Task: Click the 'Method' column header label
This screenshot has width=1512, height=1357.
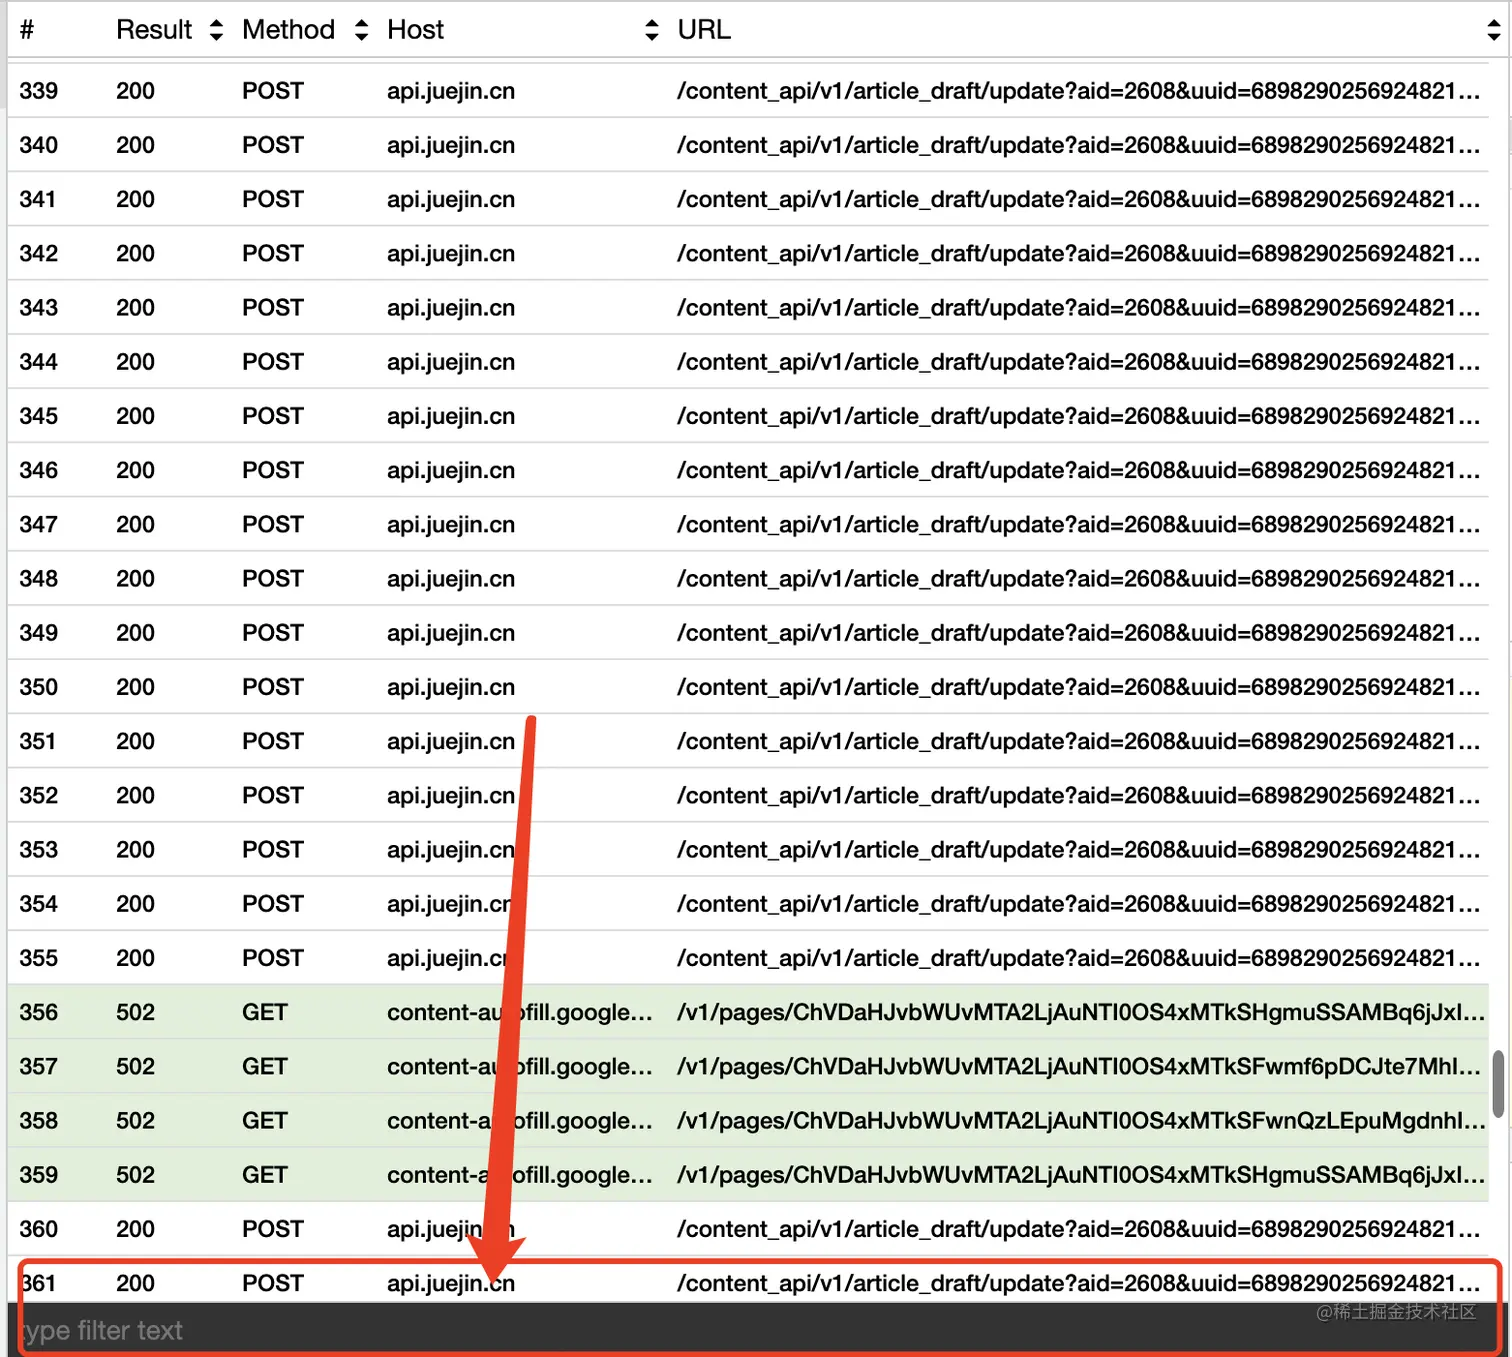Action: click(x=288, y=30)
